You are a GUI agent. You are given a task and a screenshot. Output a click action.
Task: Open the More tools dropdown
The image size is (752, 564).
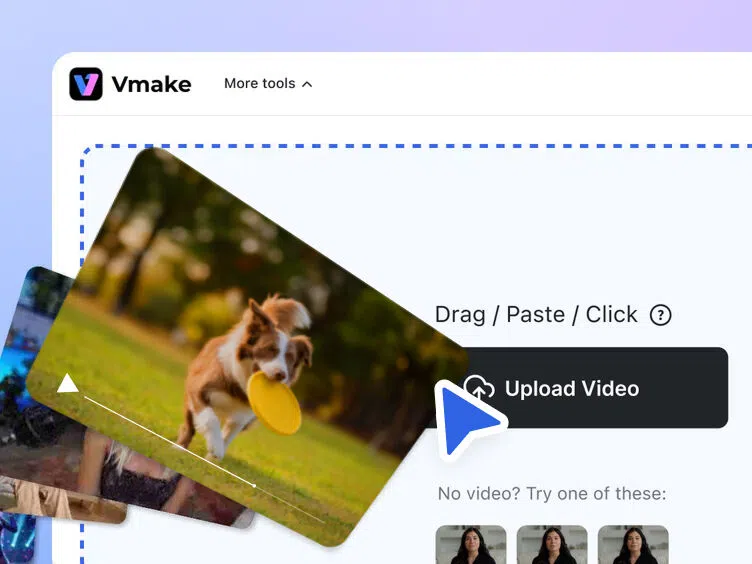pyautogui.click(x=268, y=83)
